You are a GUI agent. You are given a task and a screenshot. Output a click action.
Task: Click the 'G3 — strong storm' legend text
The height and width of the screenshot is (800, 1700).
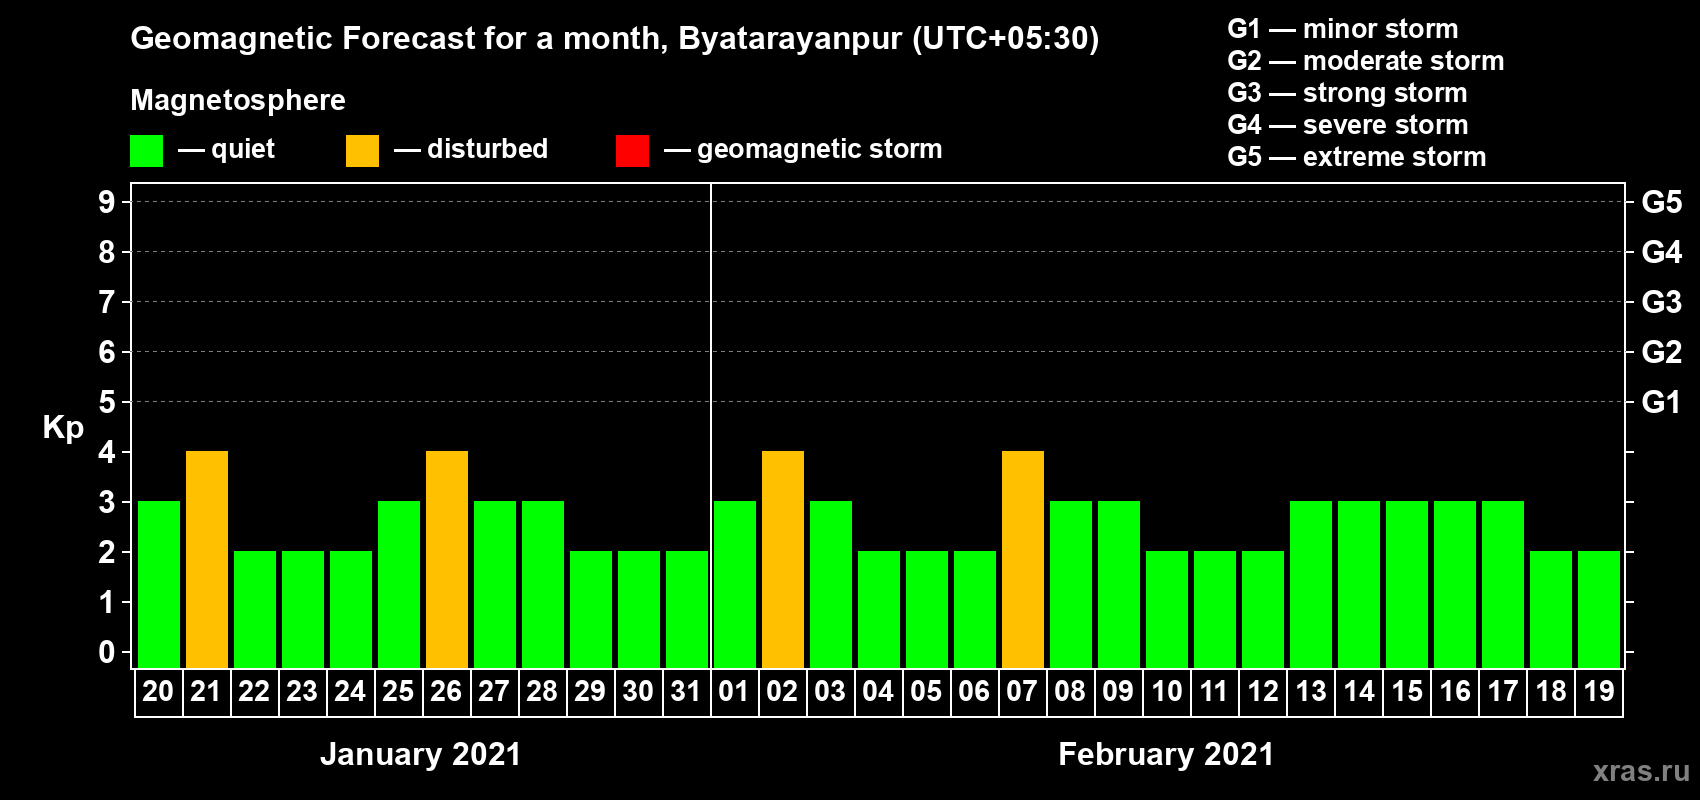point(1347,93)
